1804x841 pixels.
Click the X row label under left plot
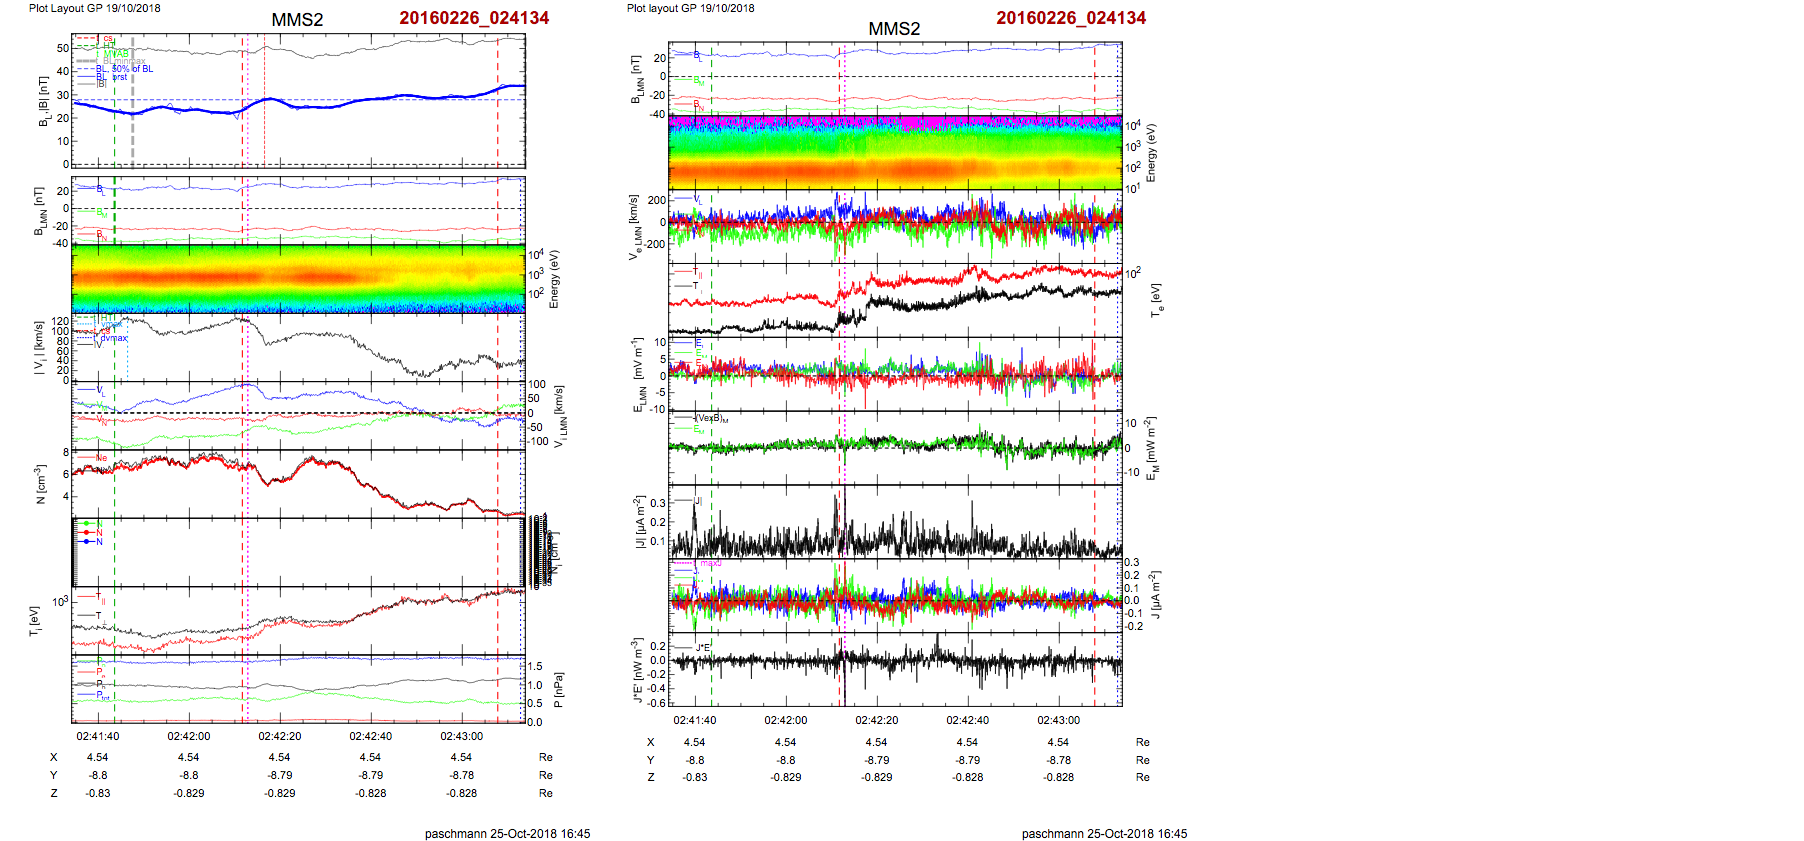tap(54, 757)
